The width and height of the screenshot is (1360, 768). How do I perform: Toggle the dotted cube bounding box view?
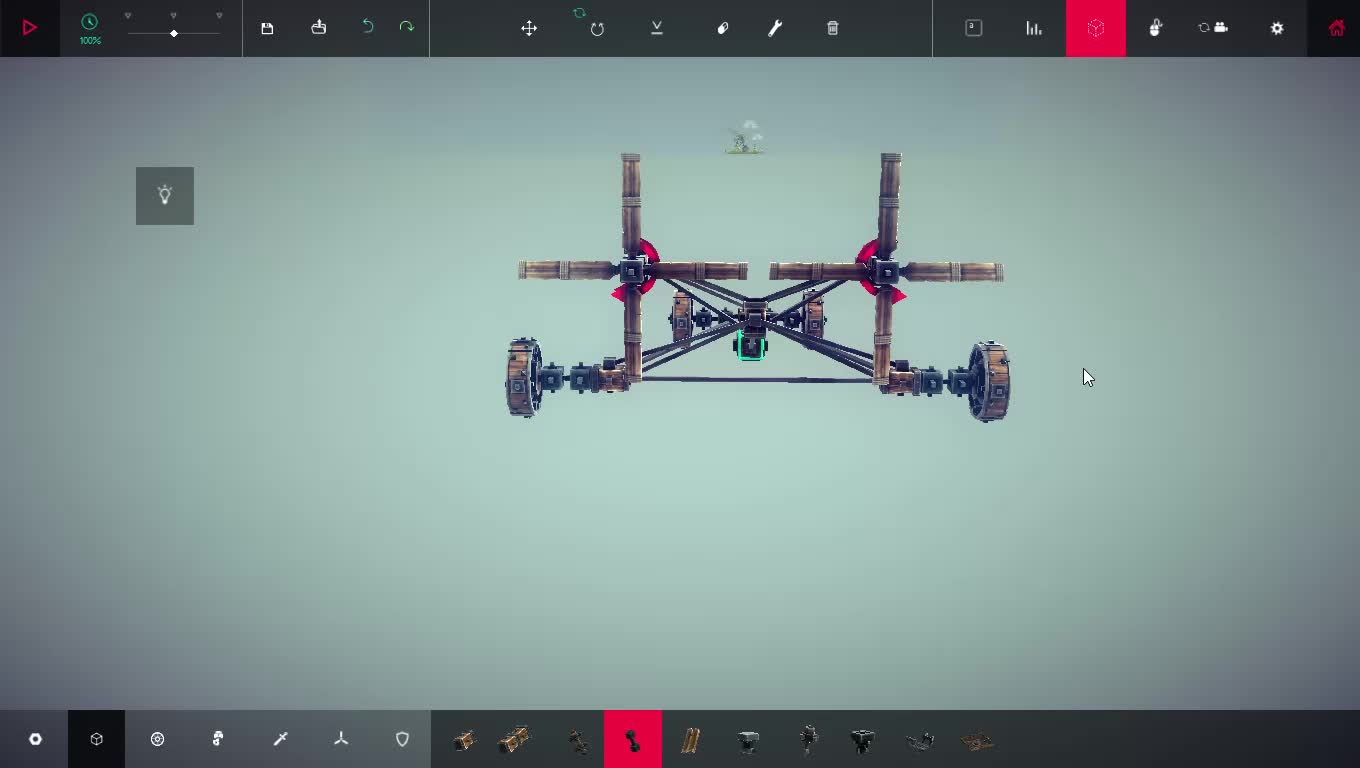pyautogui.click(x=1096, y=28)
